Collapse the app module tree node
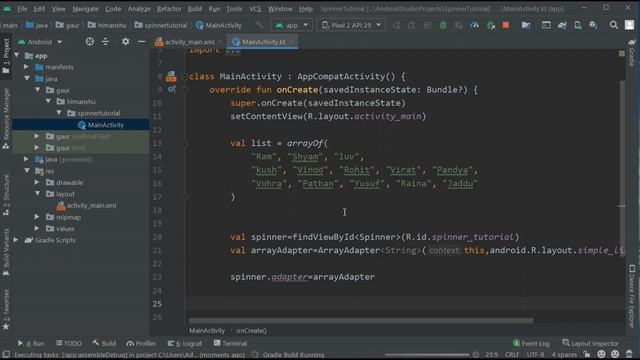 tap(17, 55)
